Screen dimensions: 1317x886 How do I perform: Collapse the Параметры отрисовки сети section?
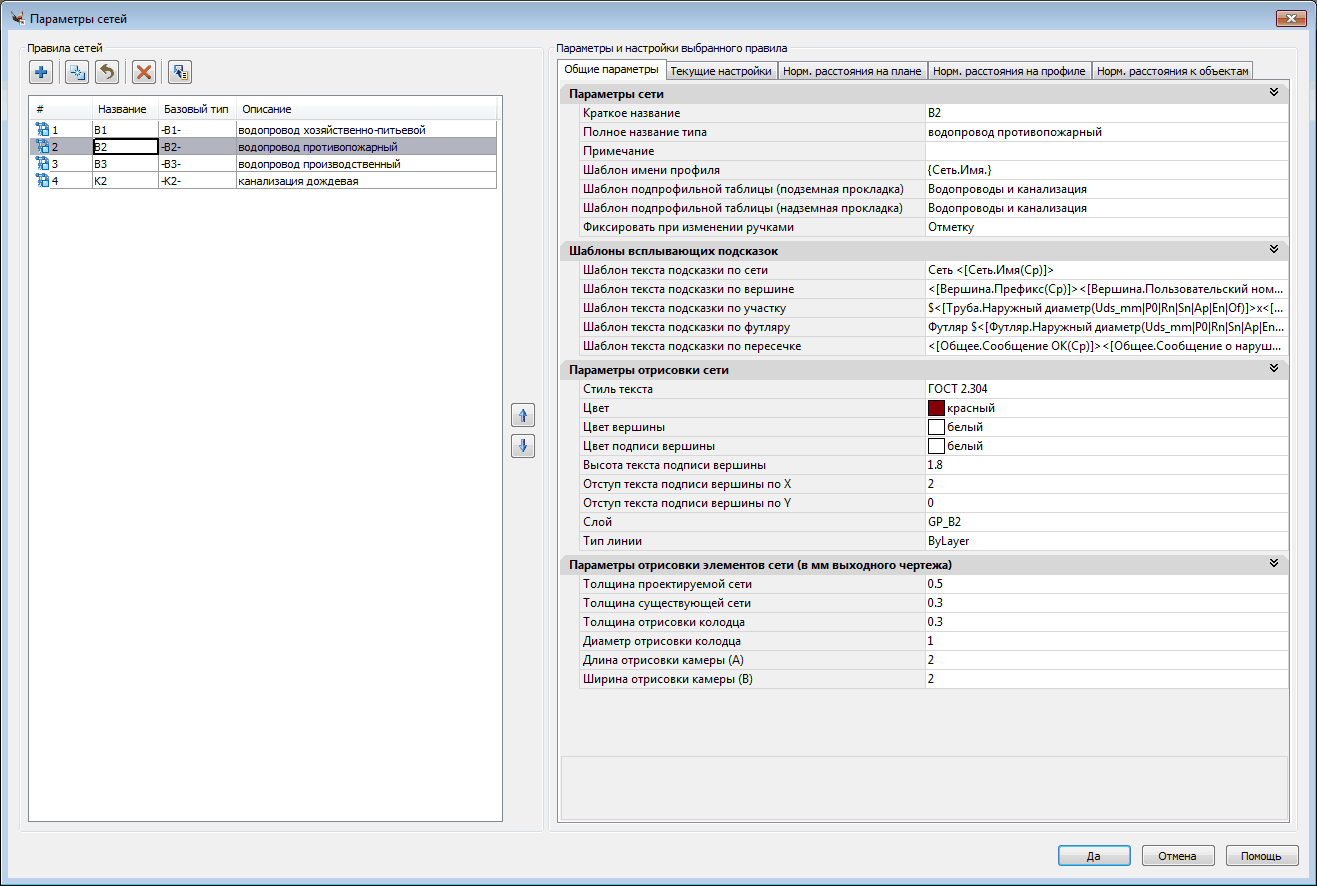[1274, 369]
